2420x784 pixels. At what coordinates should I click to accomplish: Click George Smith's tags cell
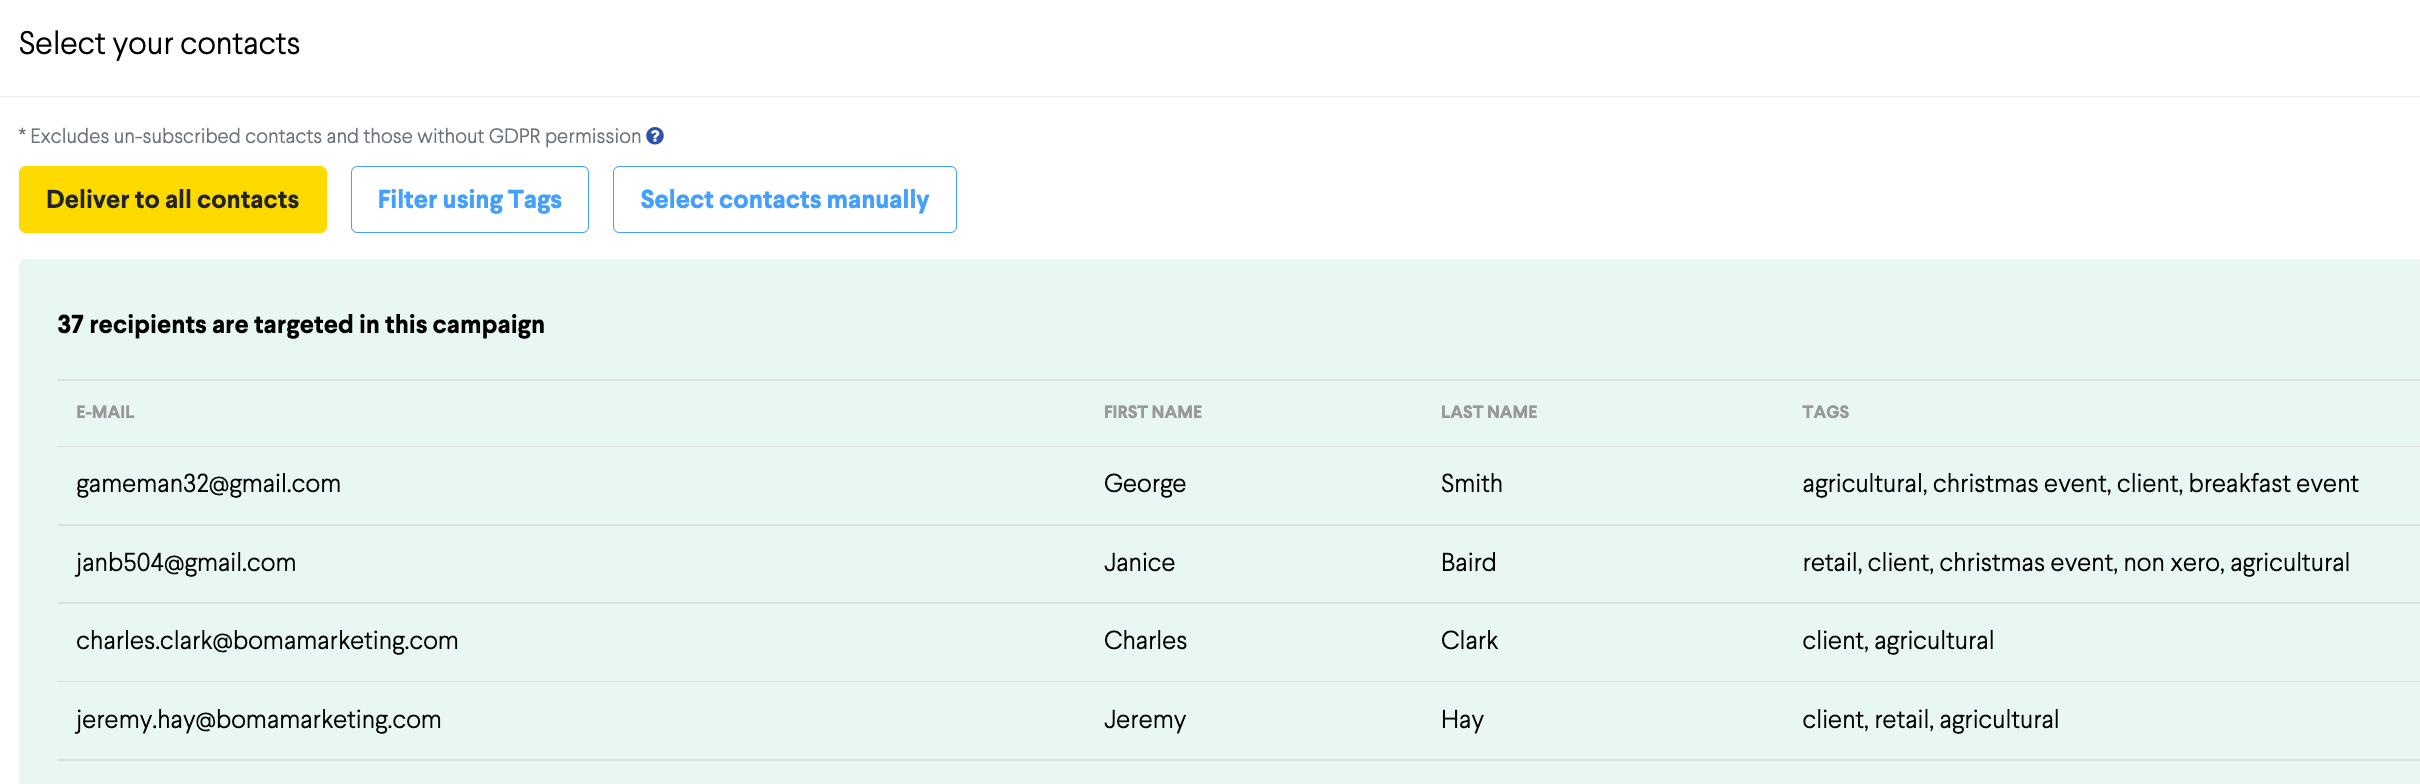(x=2079, y=484)
